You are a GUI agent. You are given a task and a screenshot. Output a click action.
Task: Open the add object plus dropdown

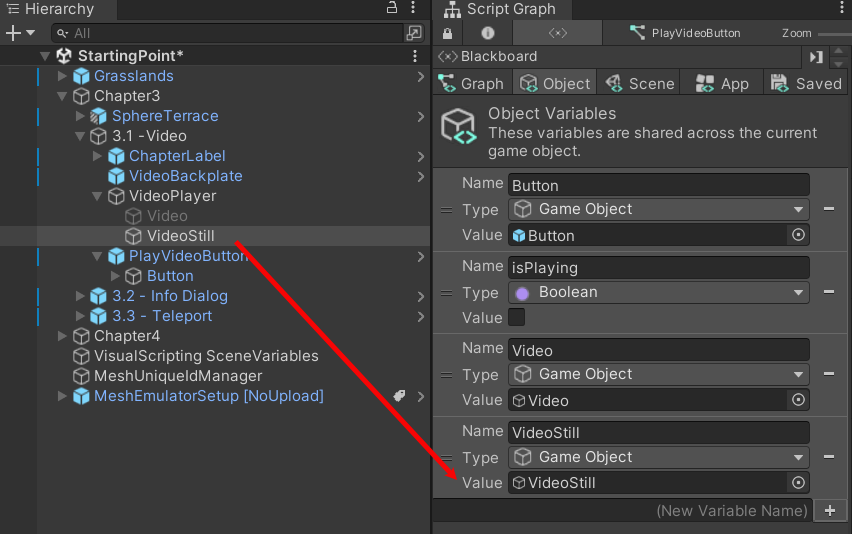click(x=20, y=33)
